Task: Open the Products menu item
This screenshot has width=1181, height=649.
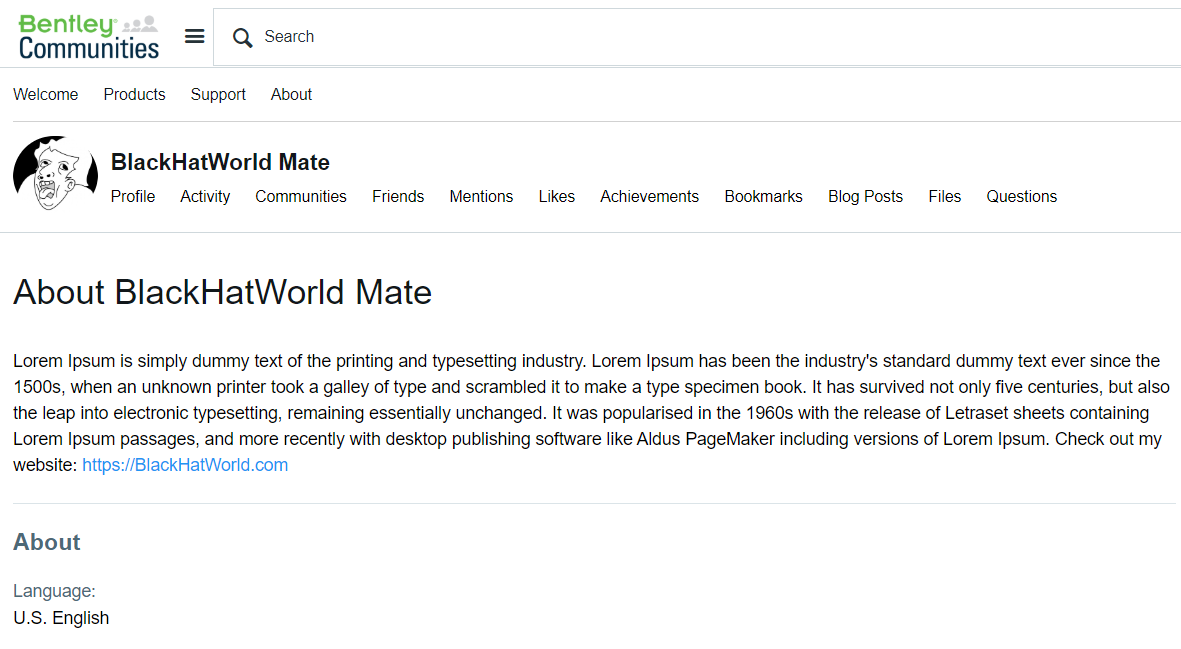Action: coord(134,95)
